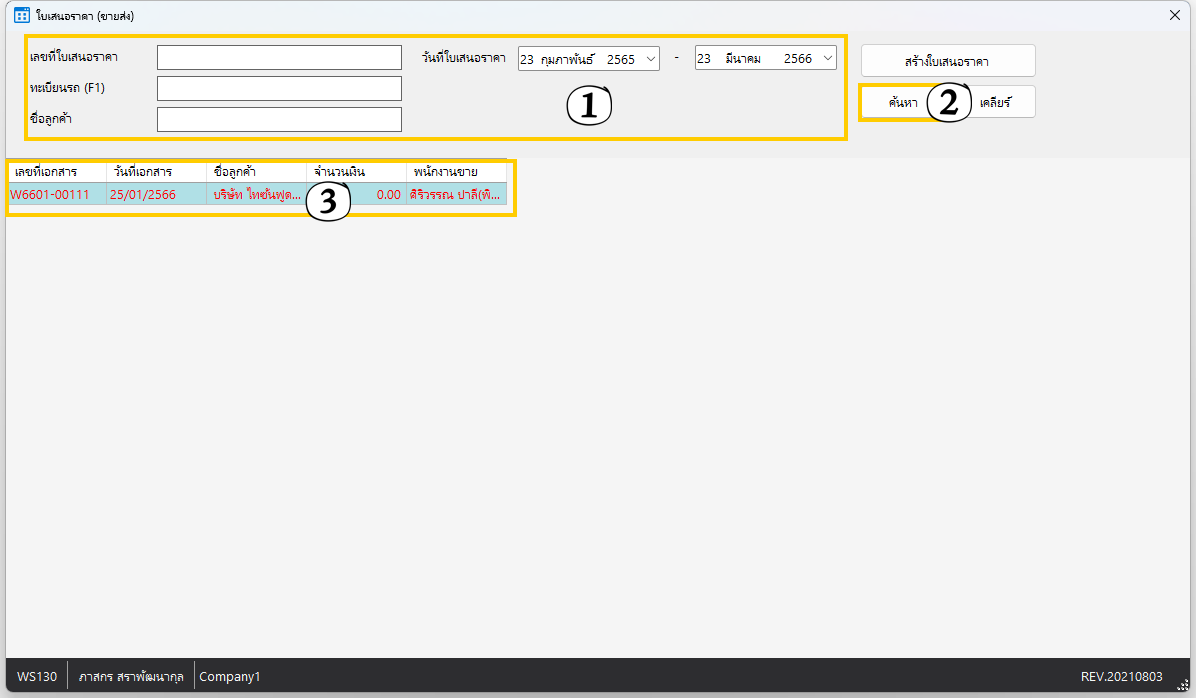The height and width of the screenshot is (698, 1196).
Task: Click the quotation window icon in title bar
Action: [21, 15]
